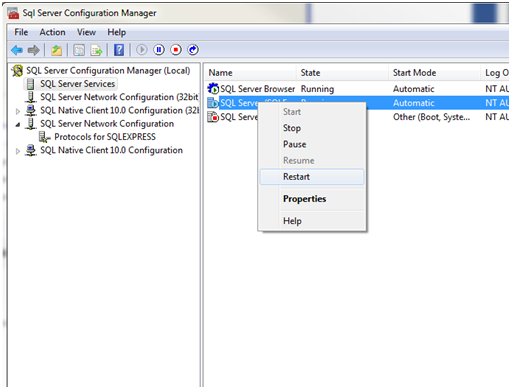
Task: Click the SQL Server Services tree icon
Action: 30,84
